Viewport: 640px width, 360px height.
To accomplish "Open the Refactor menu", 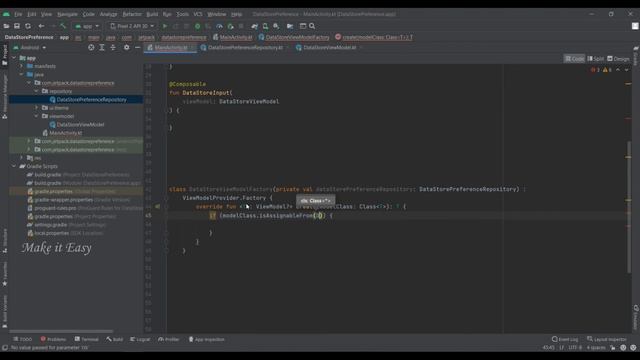I will click(132, 14).
